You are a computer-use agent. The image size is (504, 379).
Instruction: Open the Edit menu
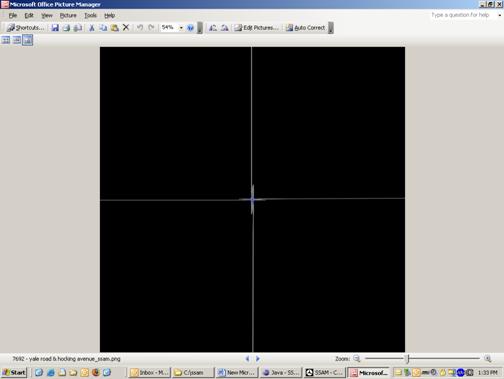tap(29, 15)
